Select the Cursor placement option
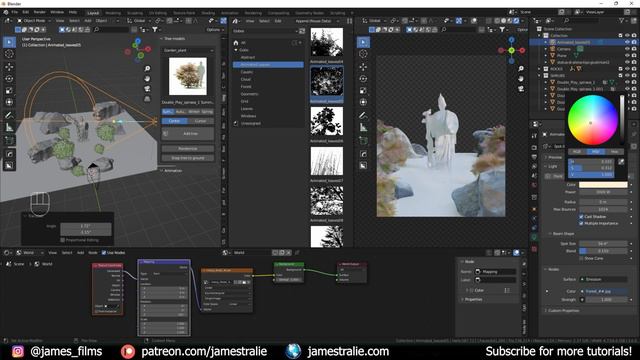640x360 pixels. point(201,121)
